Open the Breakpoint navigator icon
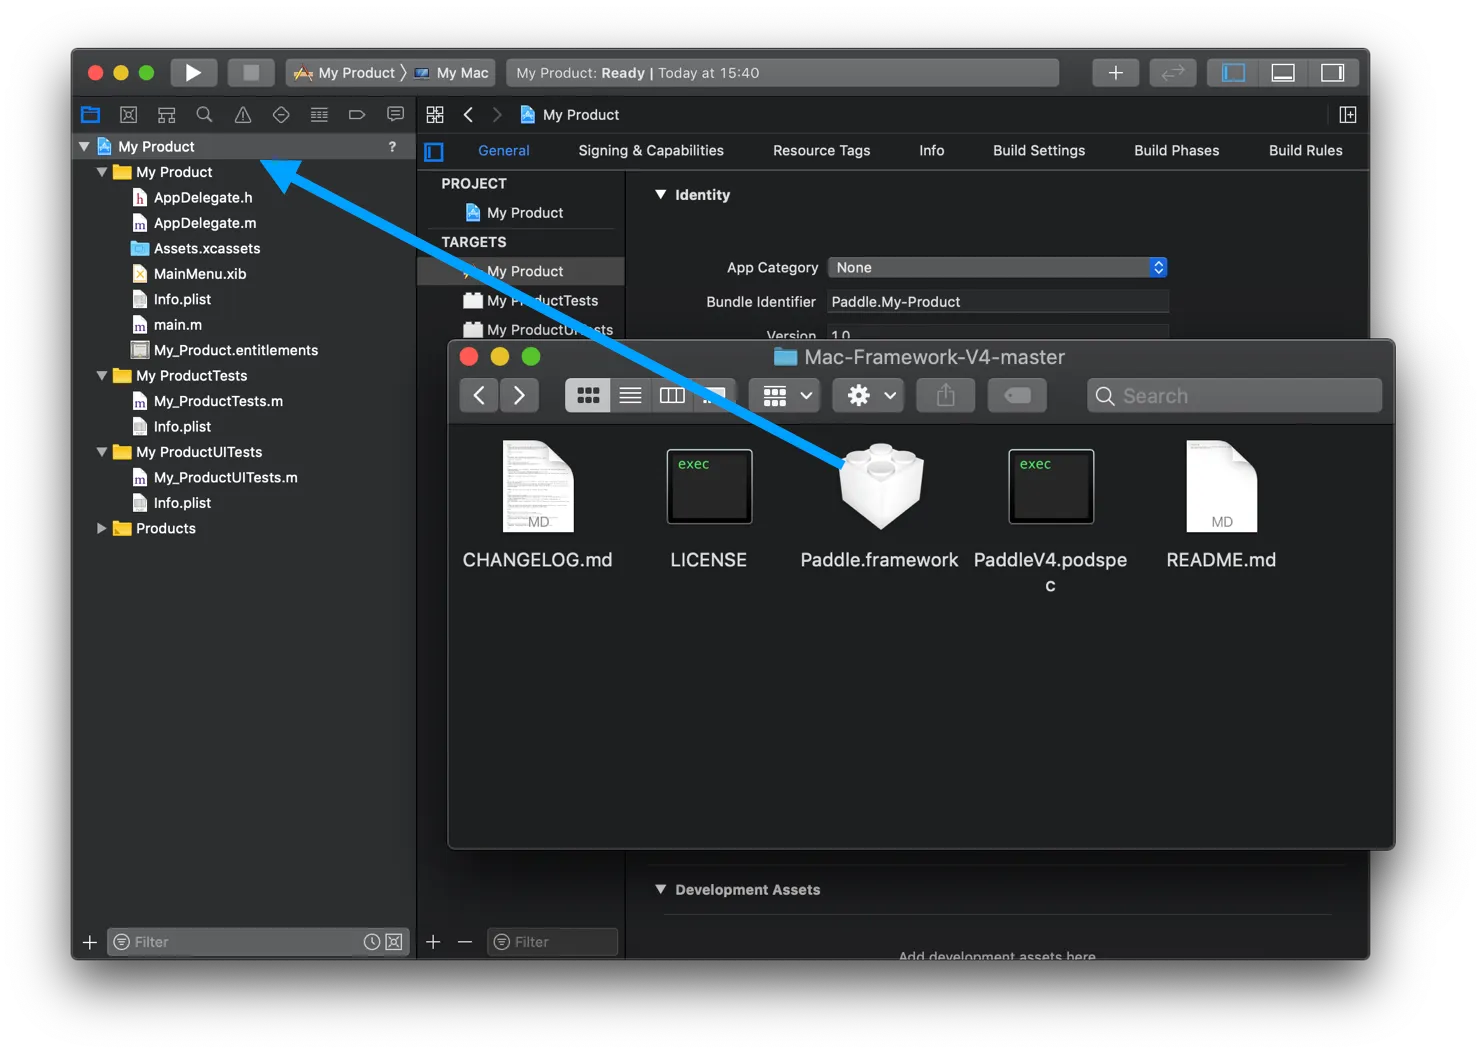The height and width of the screenshot is (1054, 1482). pyautogui.click(x=357, y=115)
